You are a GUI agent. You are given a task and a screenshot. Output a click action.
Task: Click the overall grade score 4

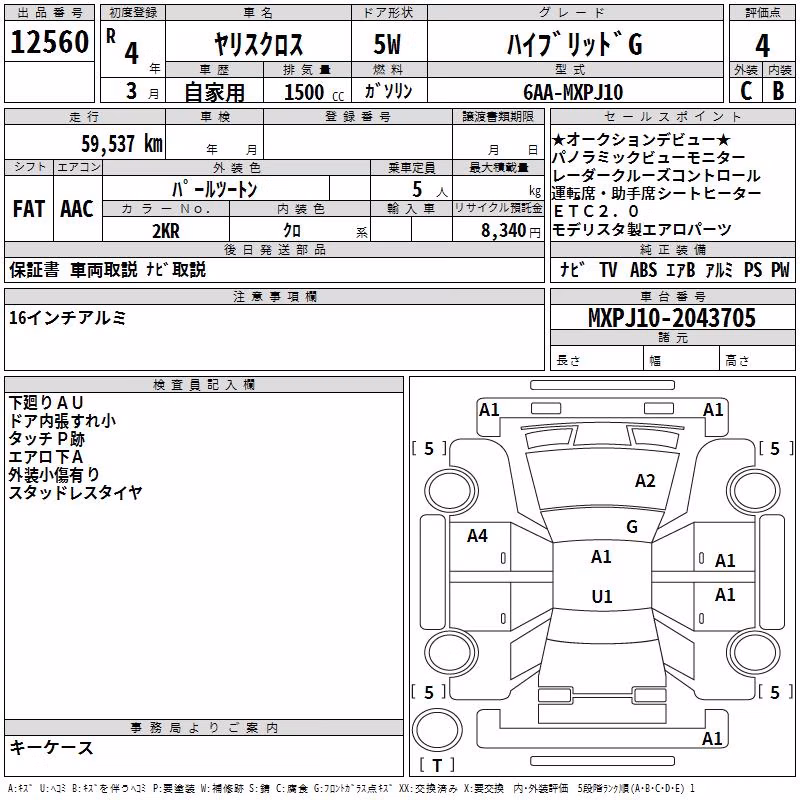tap(762, 46)
